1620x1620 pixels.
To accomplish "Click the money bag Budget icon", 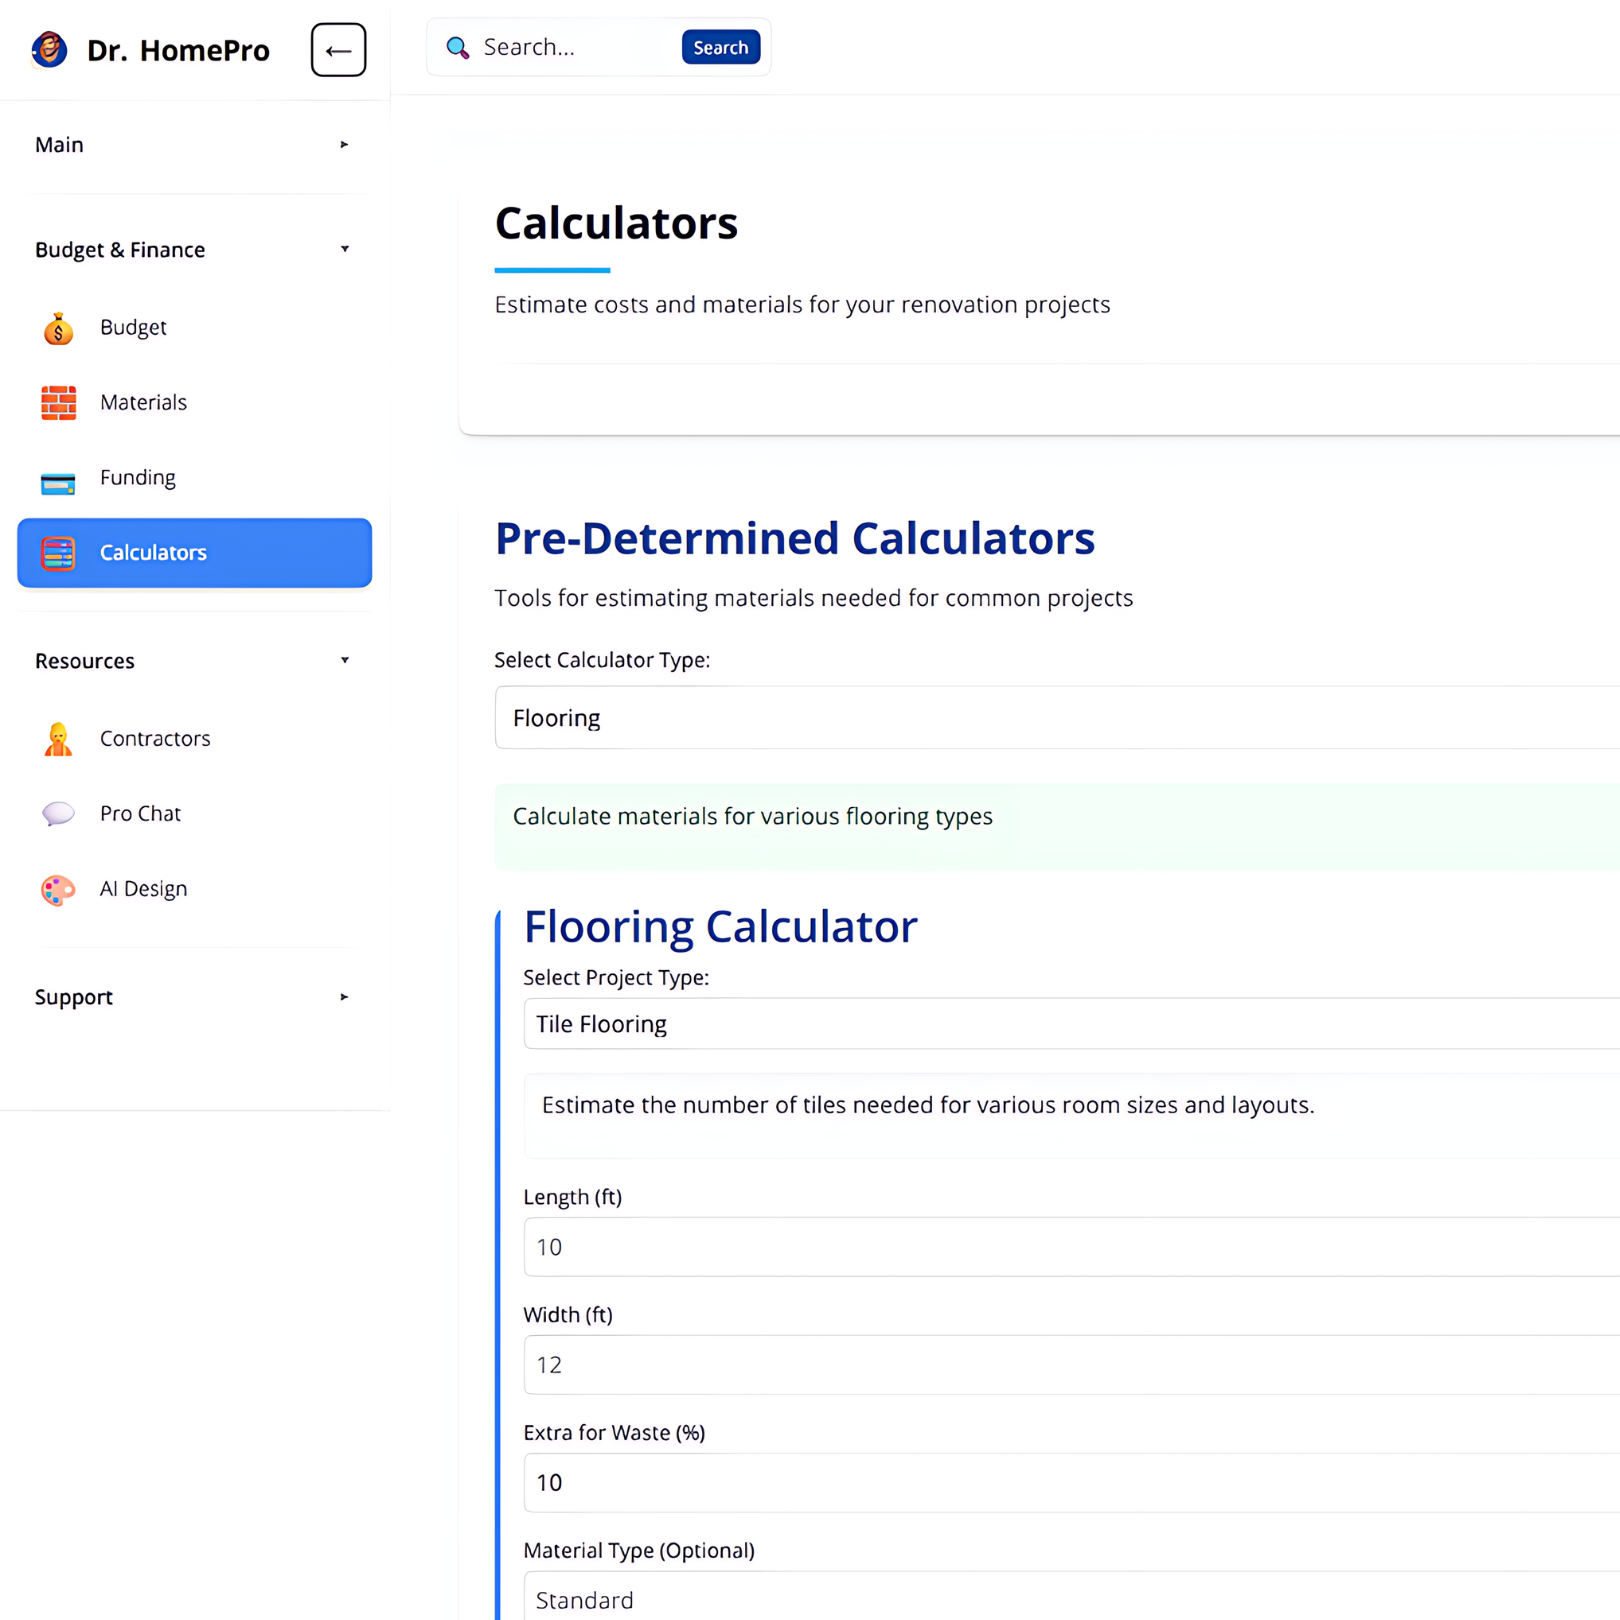I will click(58, 328).
